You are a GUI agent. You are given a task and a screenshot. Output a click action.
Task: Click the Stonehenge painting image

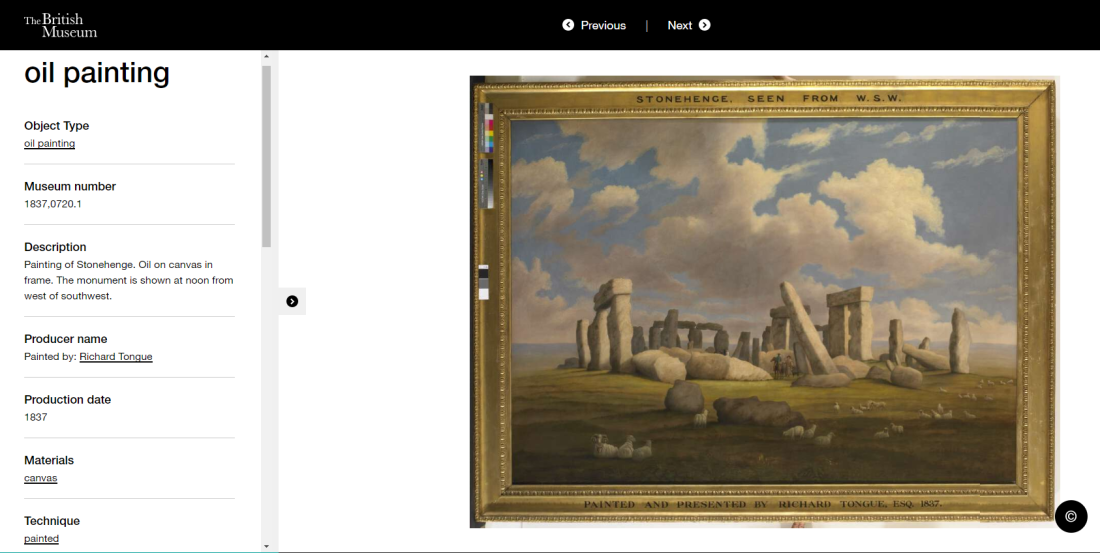764,302
